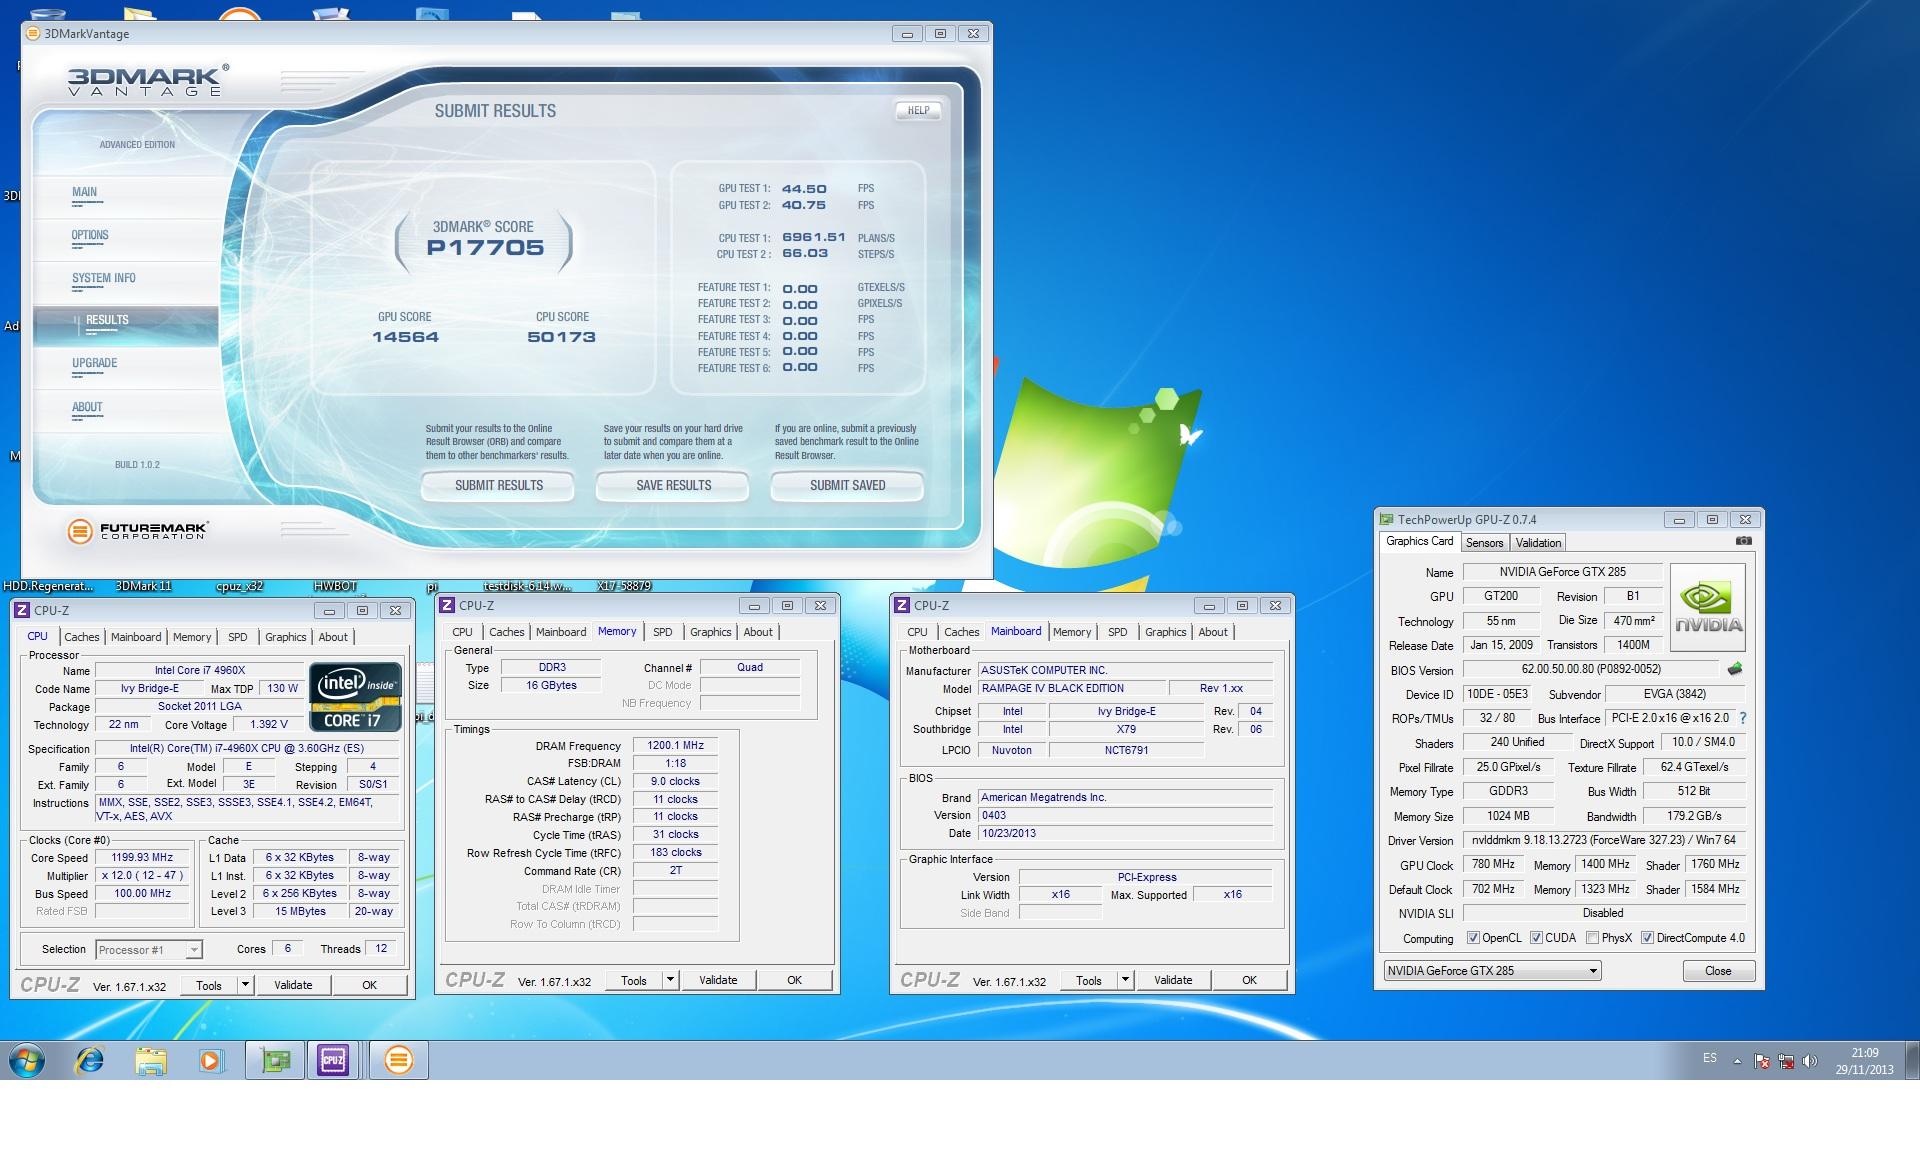Click GPU-Z camera screenshot icon
This screenshot has width=1920, height=1154.
tap(1744, 541)
